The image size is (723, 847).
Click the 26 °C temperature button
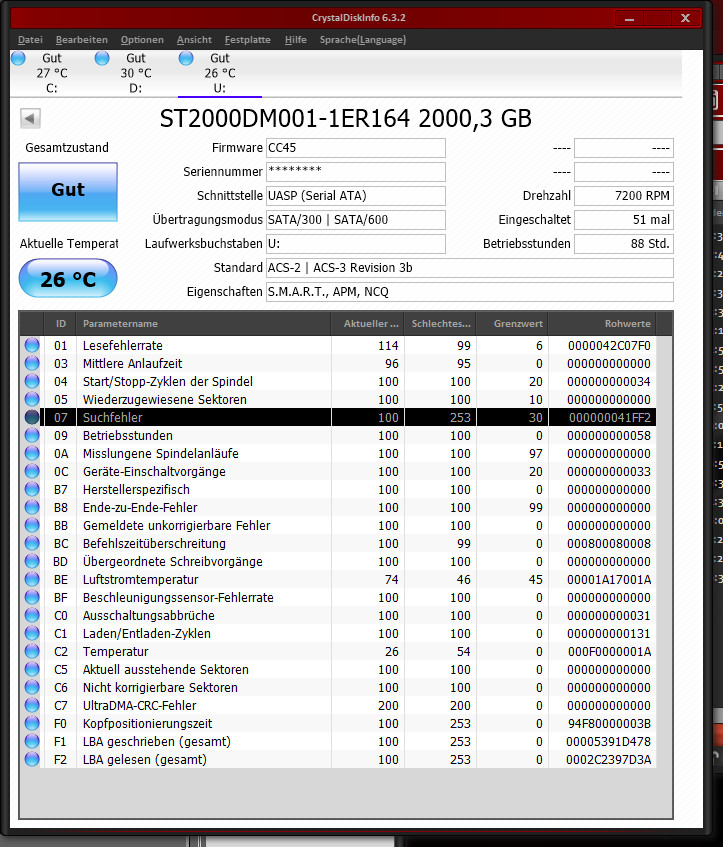coord(68,278)
